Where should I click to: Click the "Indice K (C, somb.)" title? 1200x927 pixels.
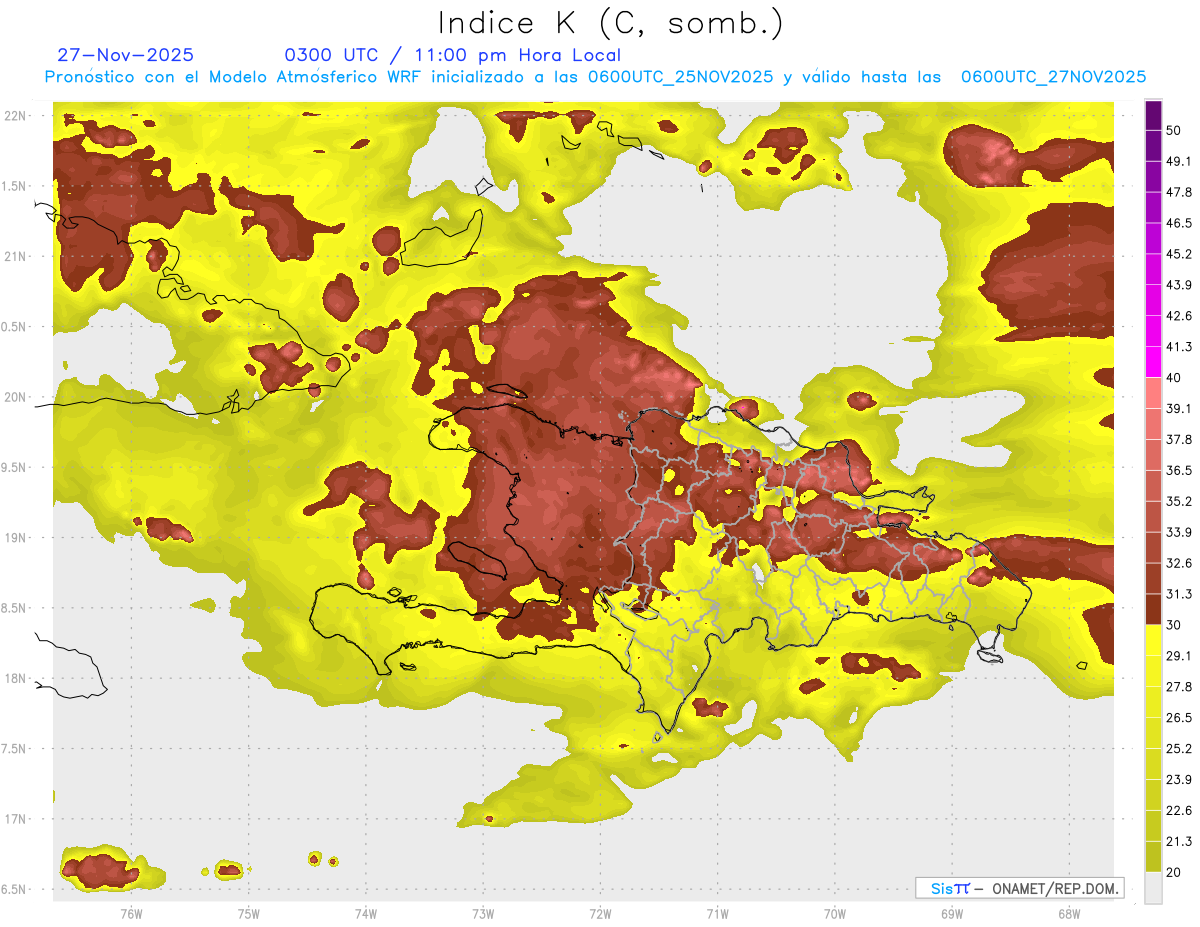(x=611, y=23)
